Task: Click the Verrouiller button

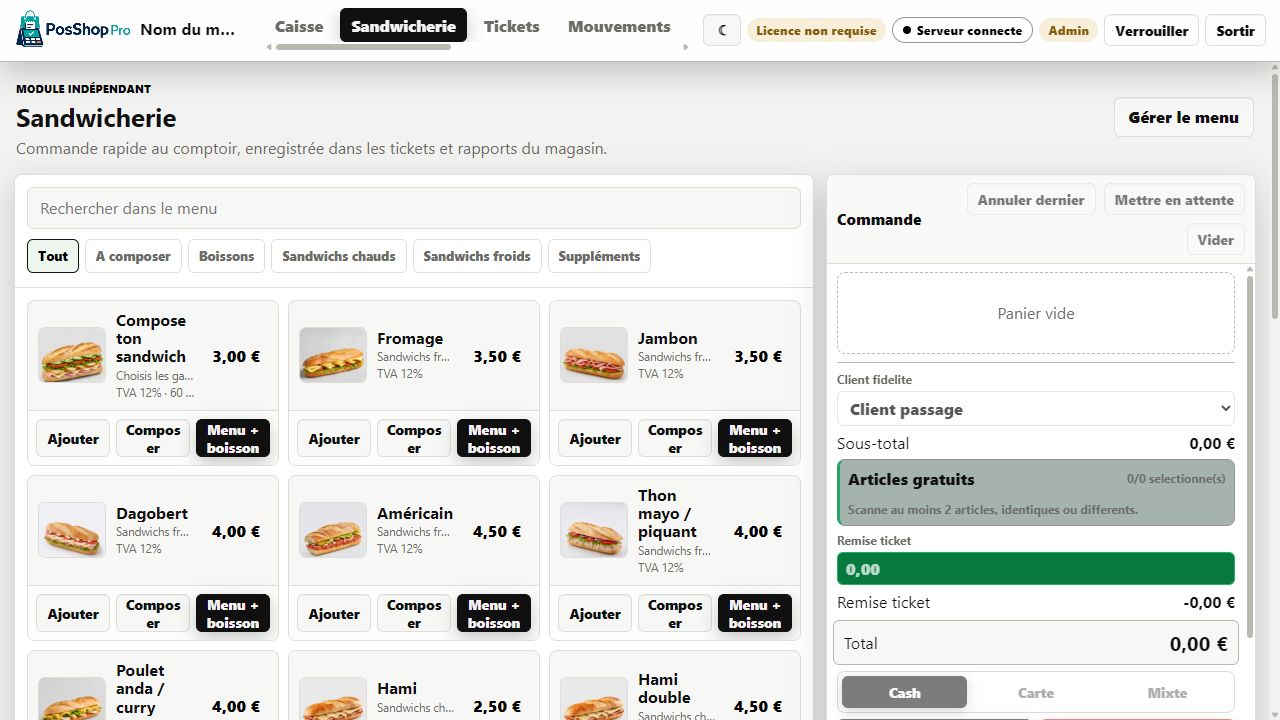Action: pos(1152,30)
